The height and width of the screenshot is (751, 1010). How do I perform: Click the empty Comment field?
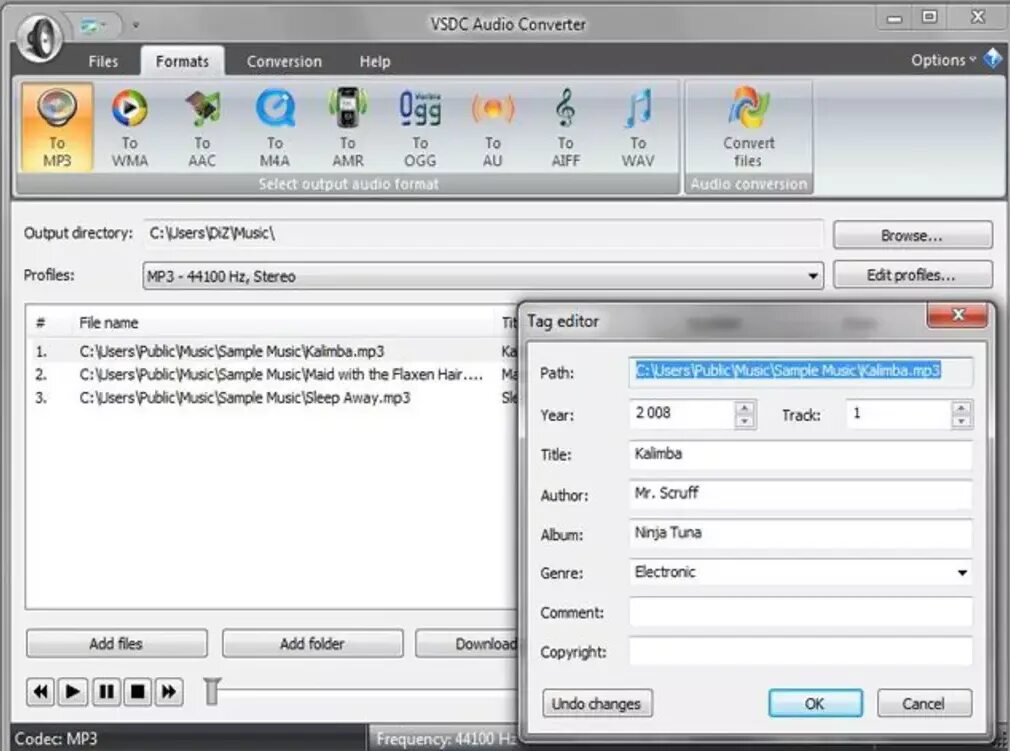(x=800, y=612)
